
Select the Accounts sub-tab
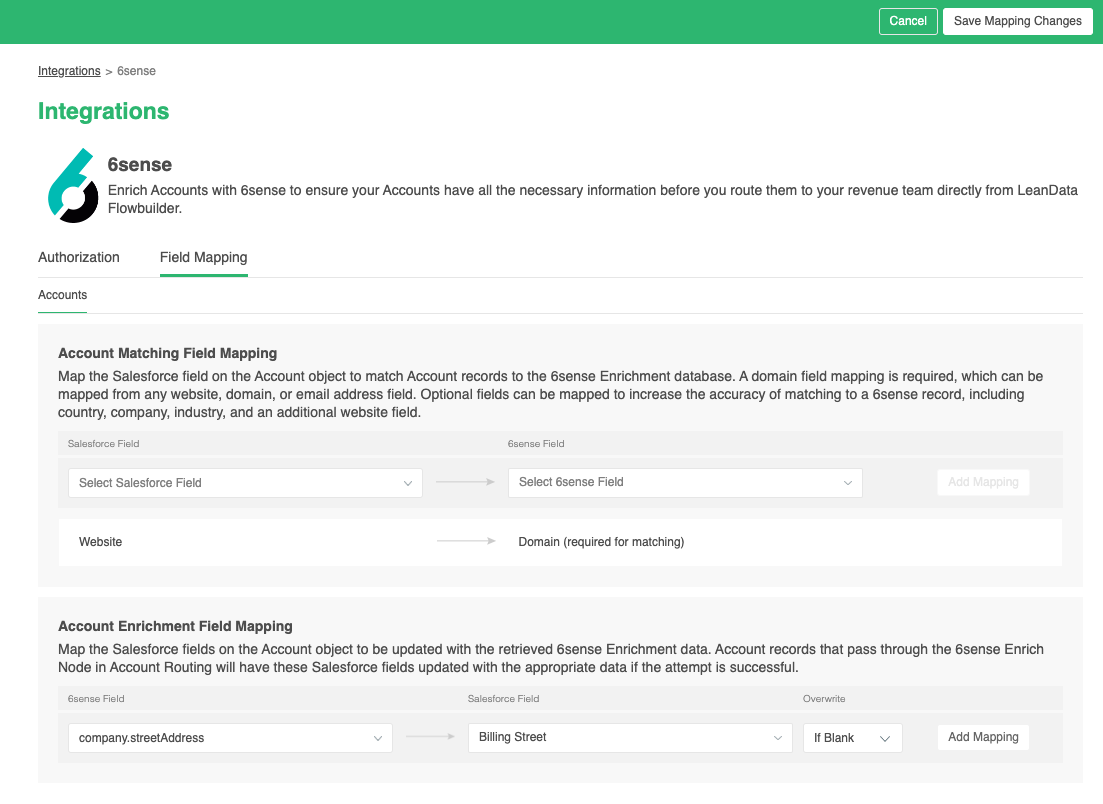coord(63,295)
